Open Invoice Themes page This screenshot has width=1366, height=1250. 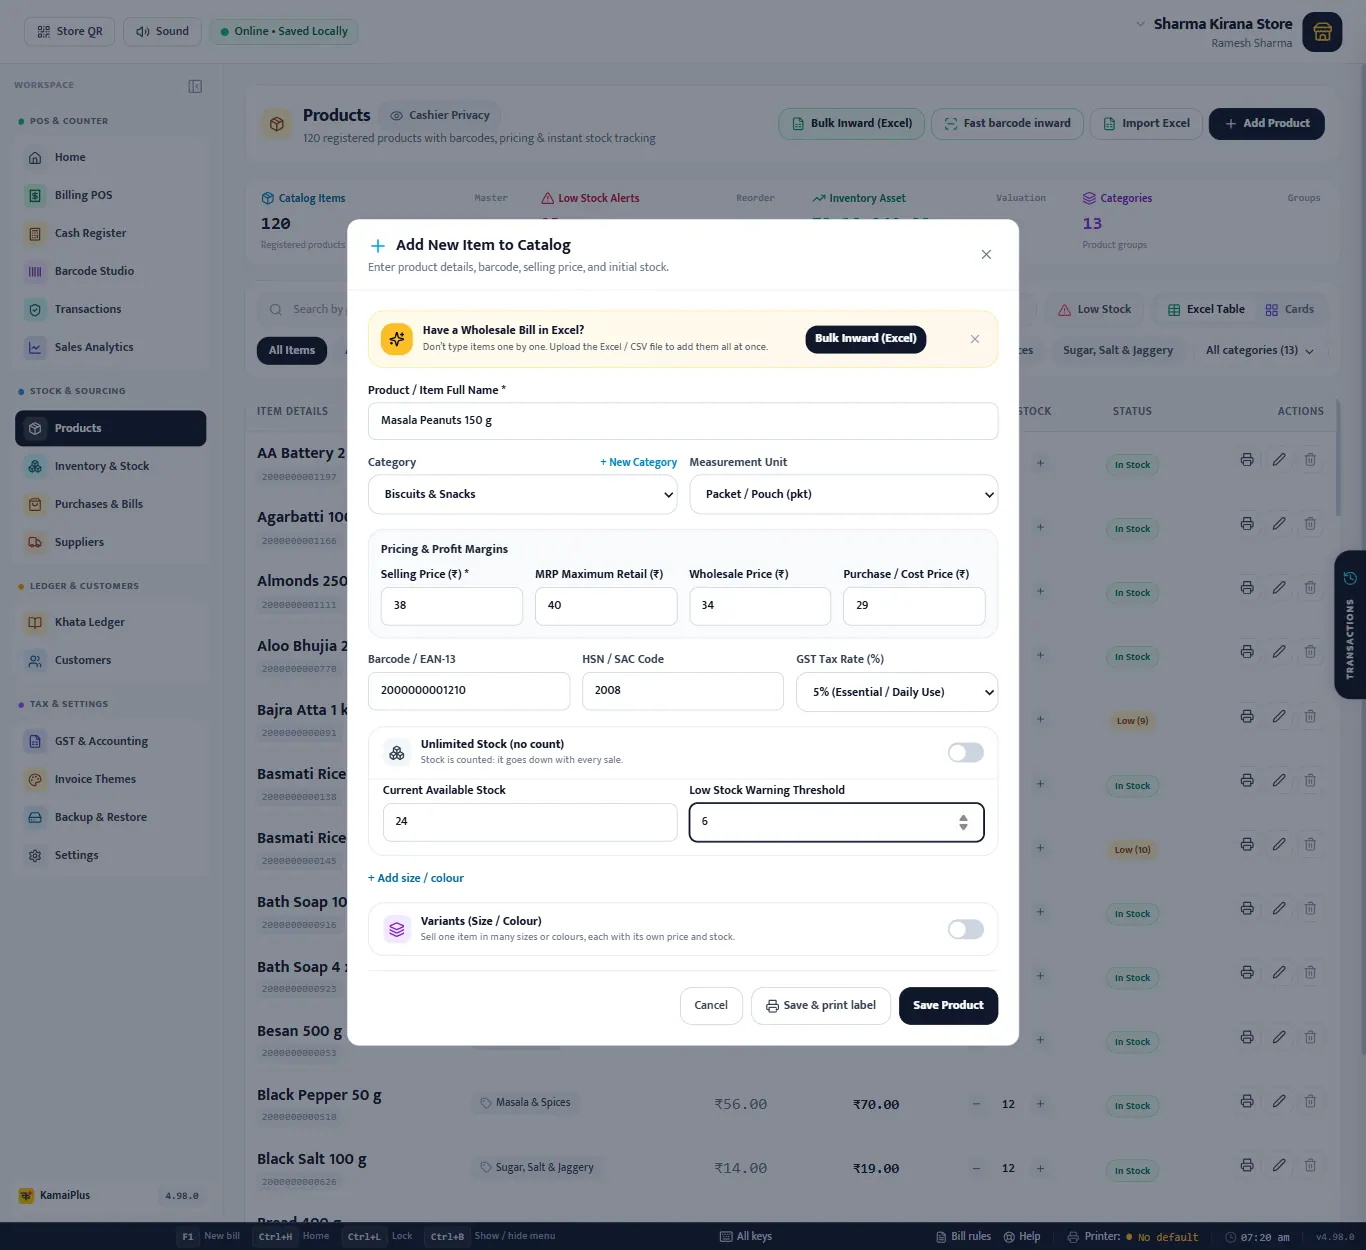110,779
